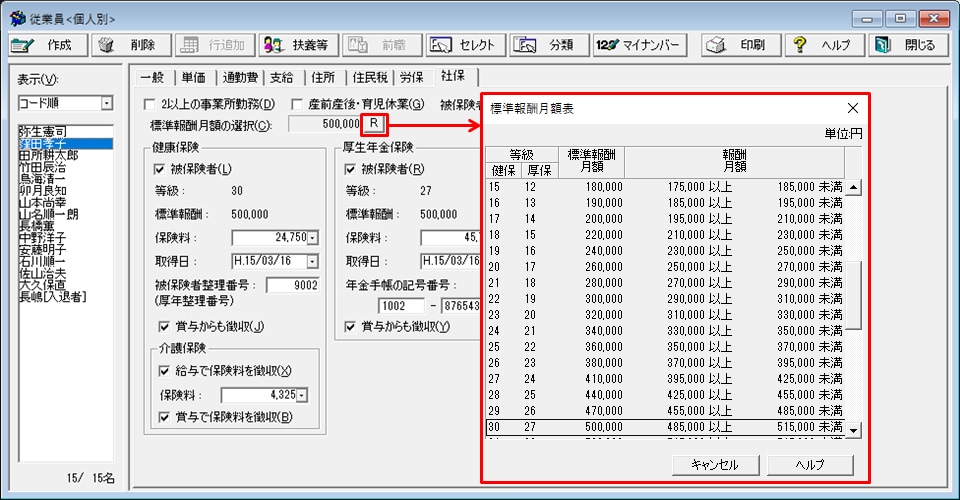Viewport: 960px width, 500px height.
Task: Enable 2以上の事業所勤務 checkbox
Action: click(x=151, y=104)
